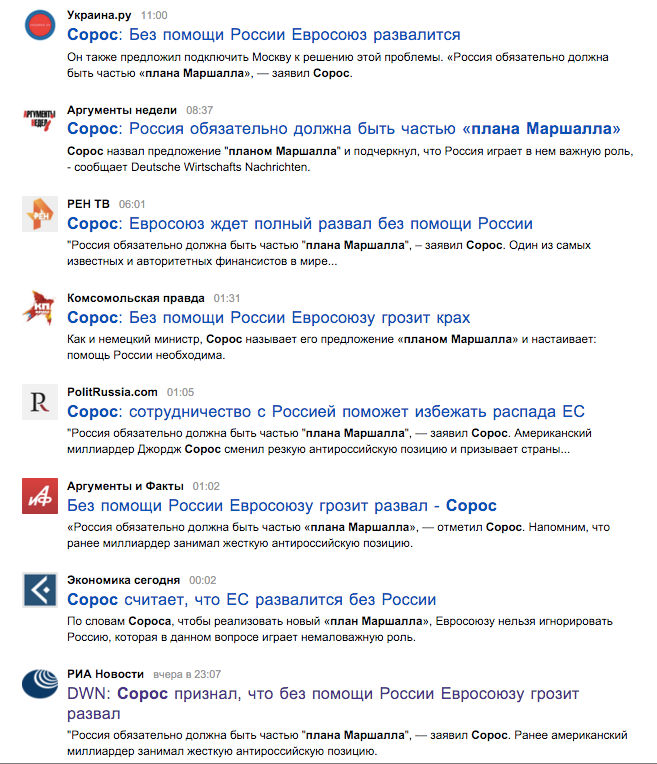This screenshot has width=657, height=764.
Task: Click the РИА Новости source name
Action: pyautogui.click(x=106, y=674)
